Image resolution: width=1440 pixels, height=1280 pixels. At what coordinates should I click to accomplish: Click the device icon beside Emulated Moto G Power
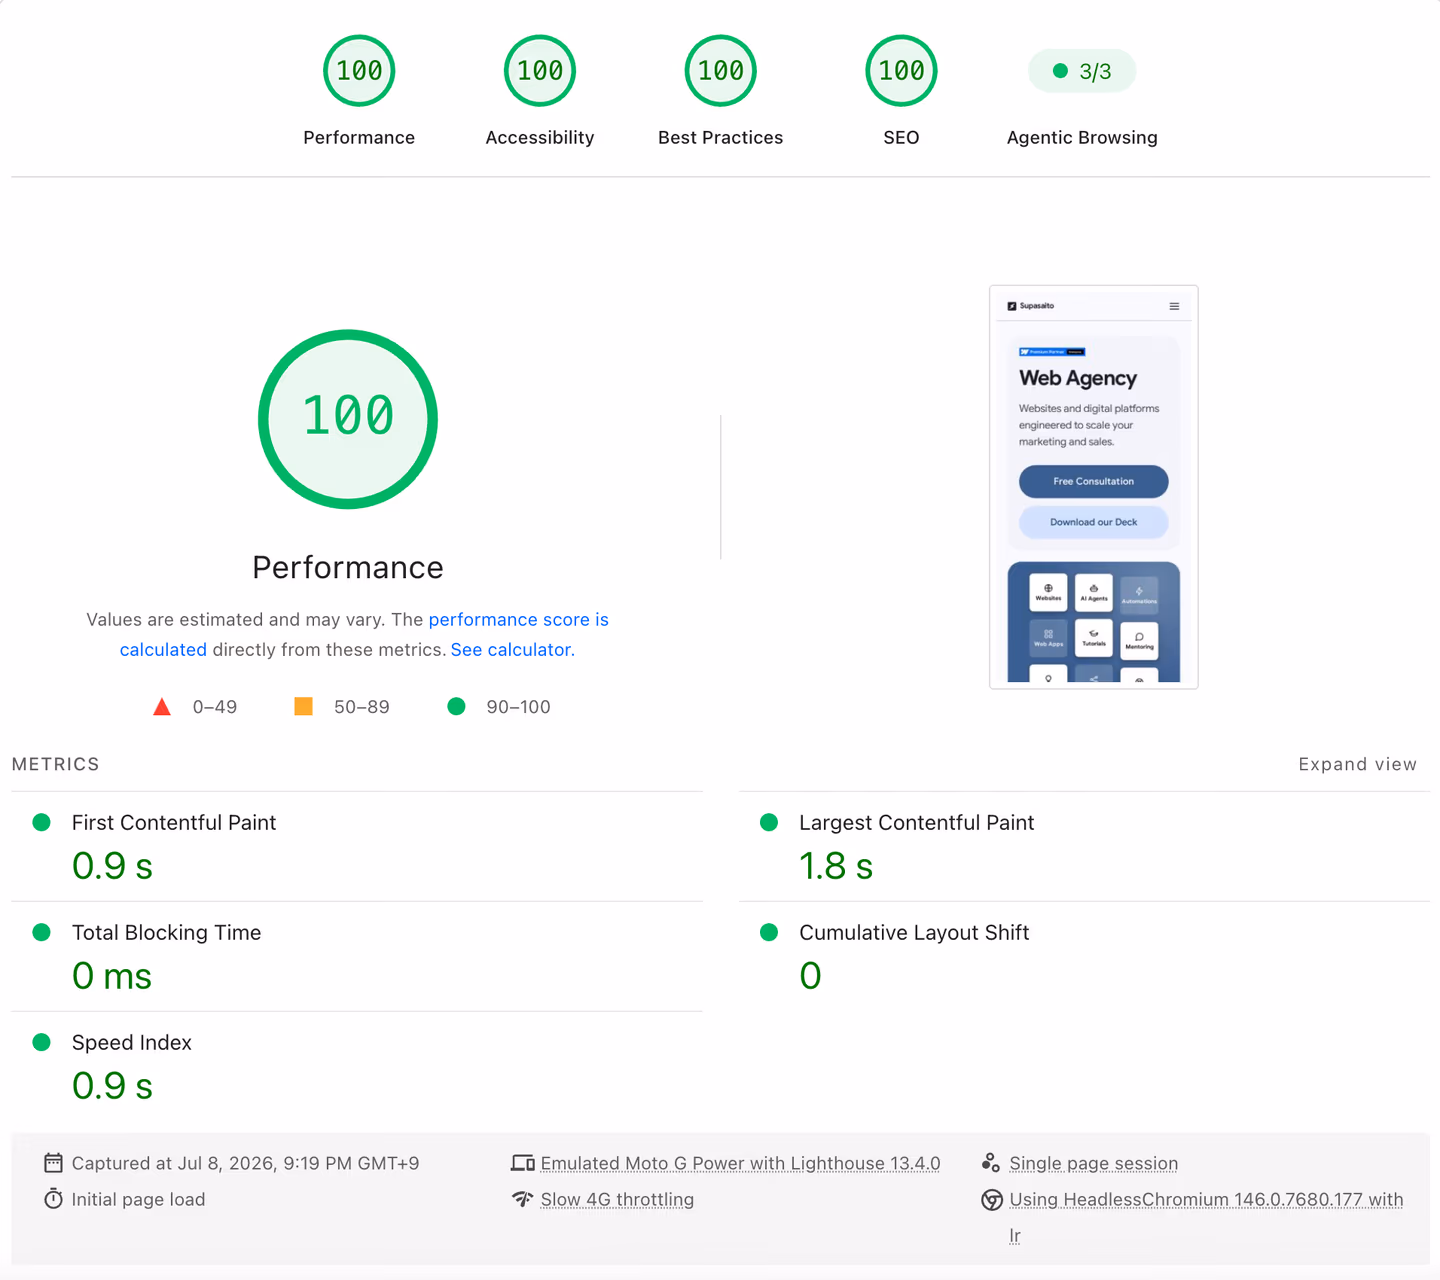523,1163
